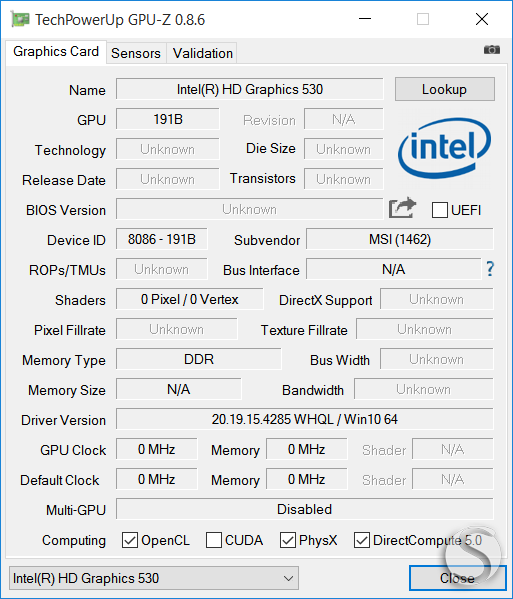Open the Validation tab
Image resolution: width=513 pixels, height=599 pixels.
coord(202,53)
